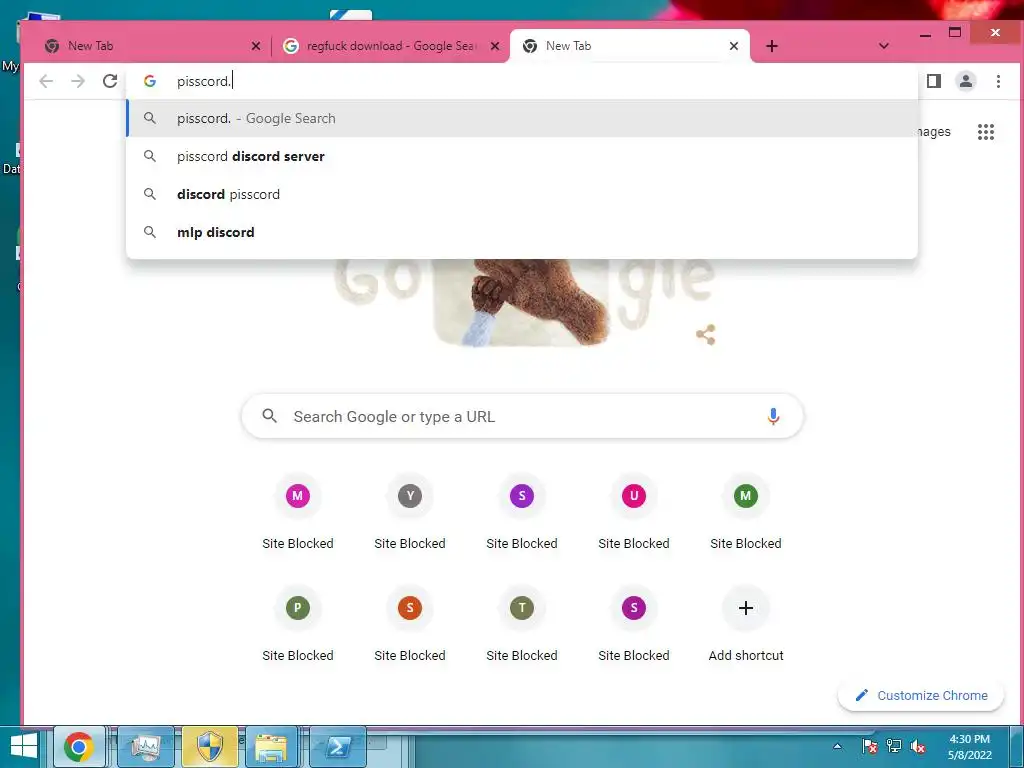Viewport: 1024px width, 768px height.
Task: Click Chrome icon in the taskbar
Action: coord(79,747)
